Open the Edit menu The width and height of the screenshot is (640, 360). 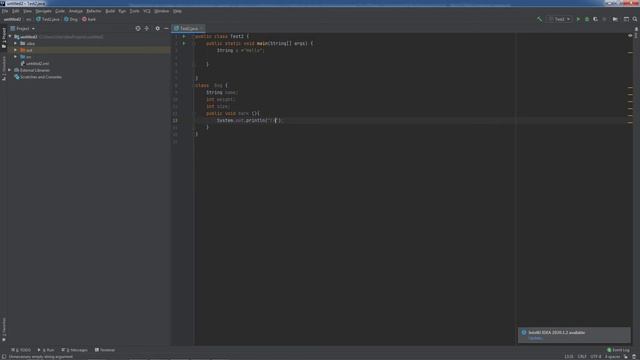[16, 11]
